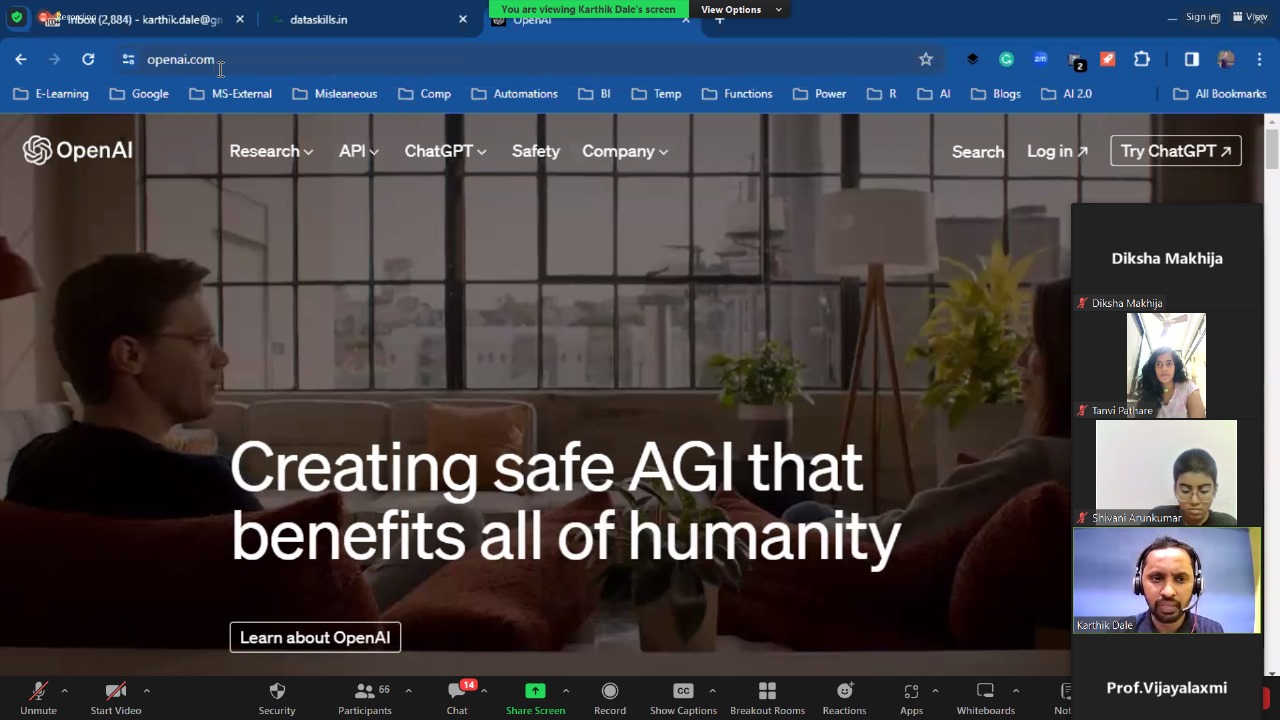
Task: Open the All Bookmarks folder
Action: pyautogui.click(x=1219, y=94)
